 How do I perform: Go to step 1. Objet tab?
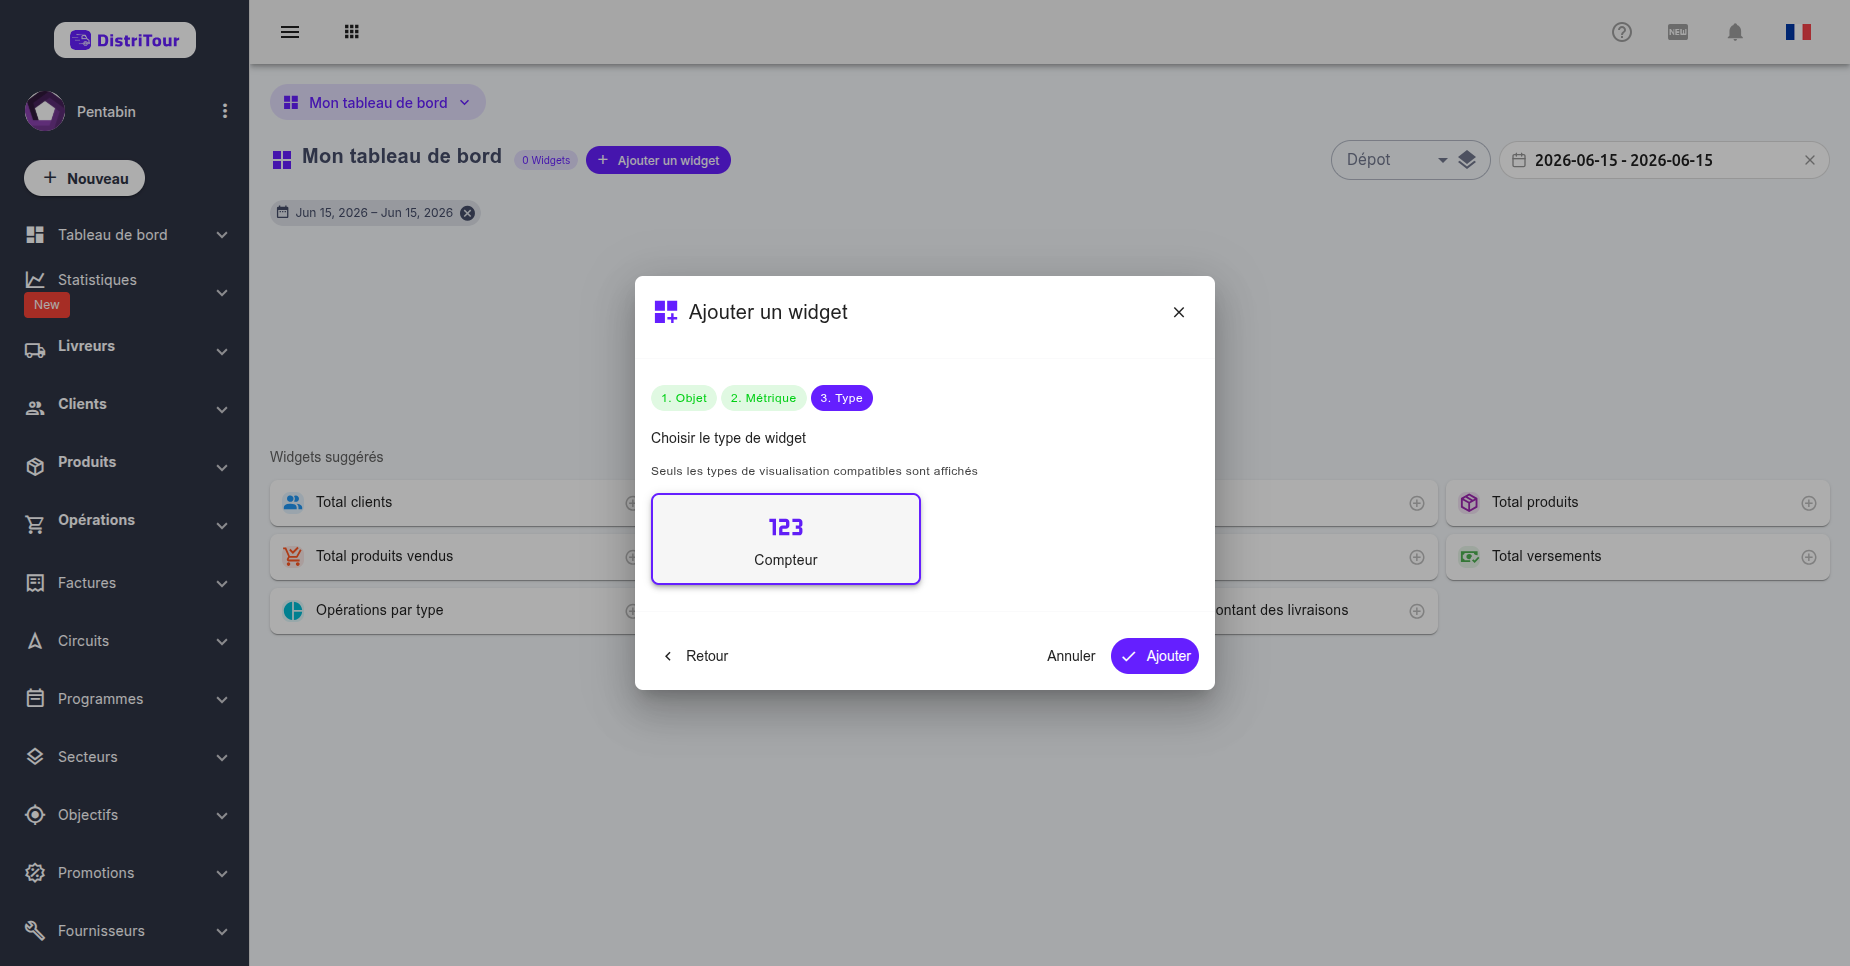coord(684,398)
